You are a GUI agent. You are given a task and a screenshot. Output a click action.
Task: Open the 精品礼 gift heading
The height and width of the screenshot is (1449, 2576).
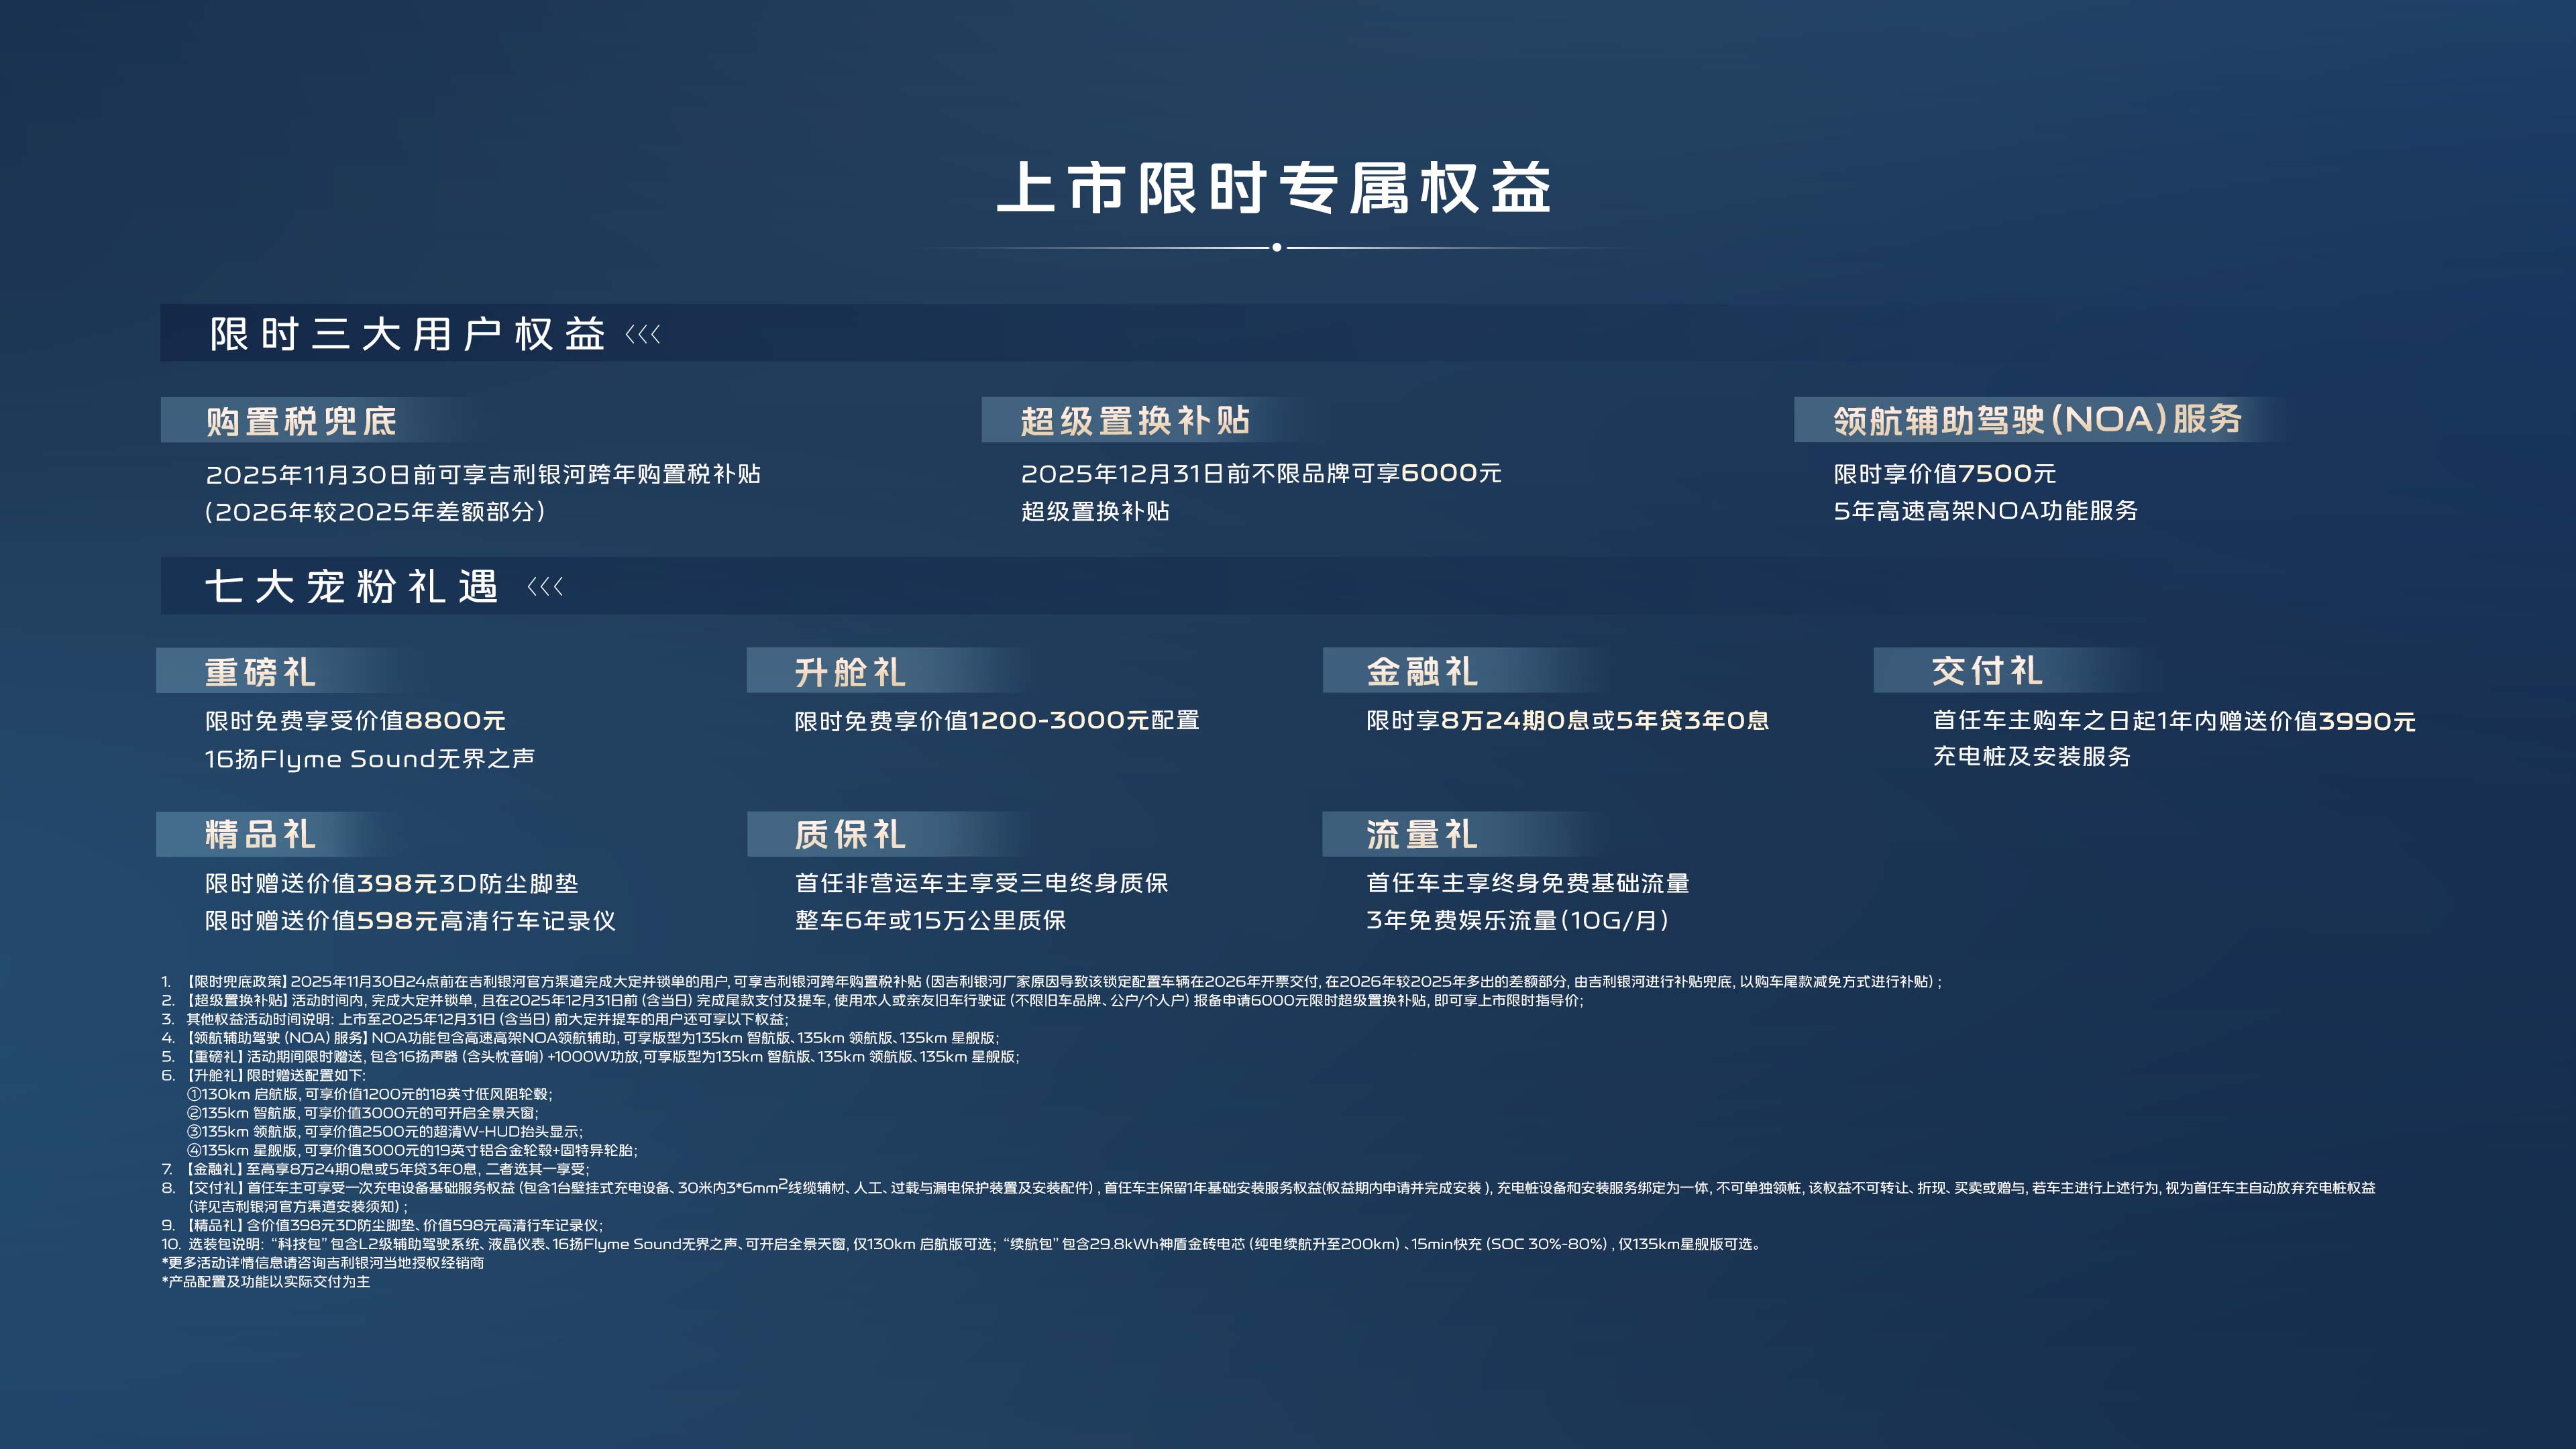click(261, 834)
